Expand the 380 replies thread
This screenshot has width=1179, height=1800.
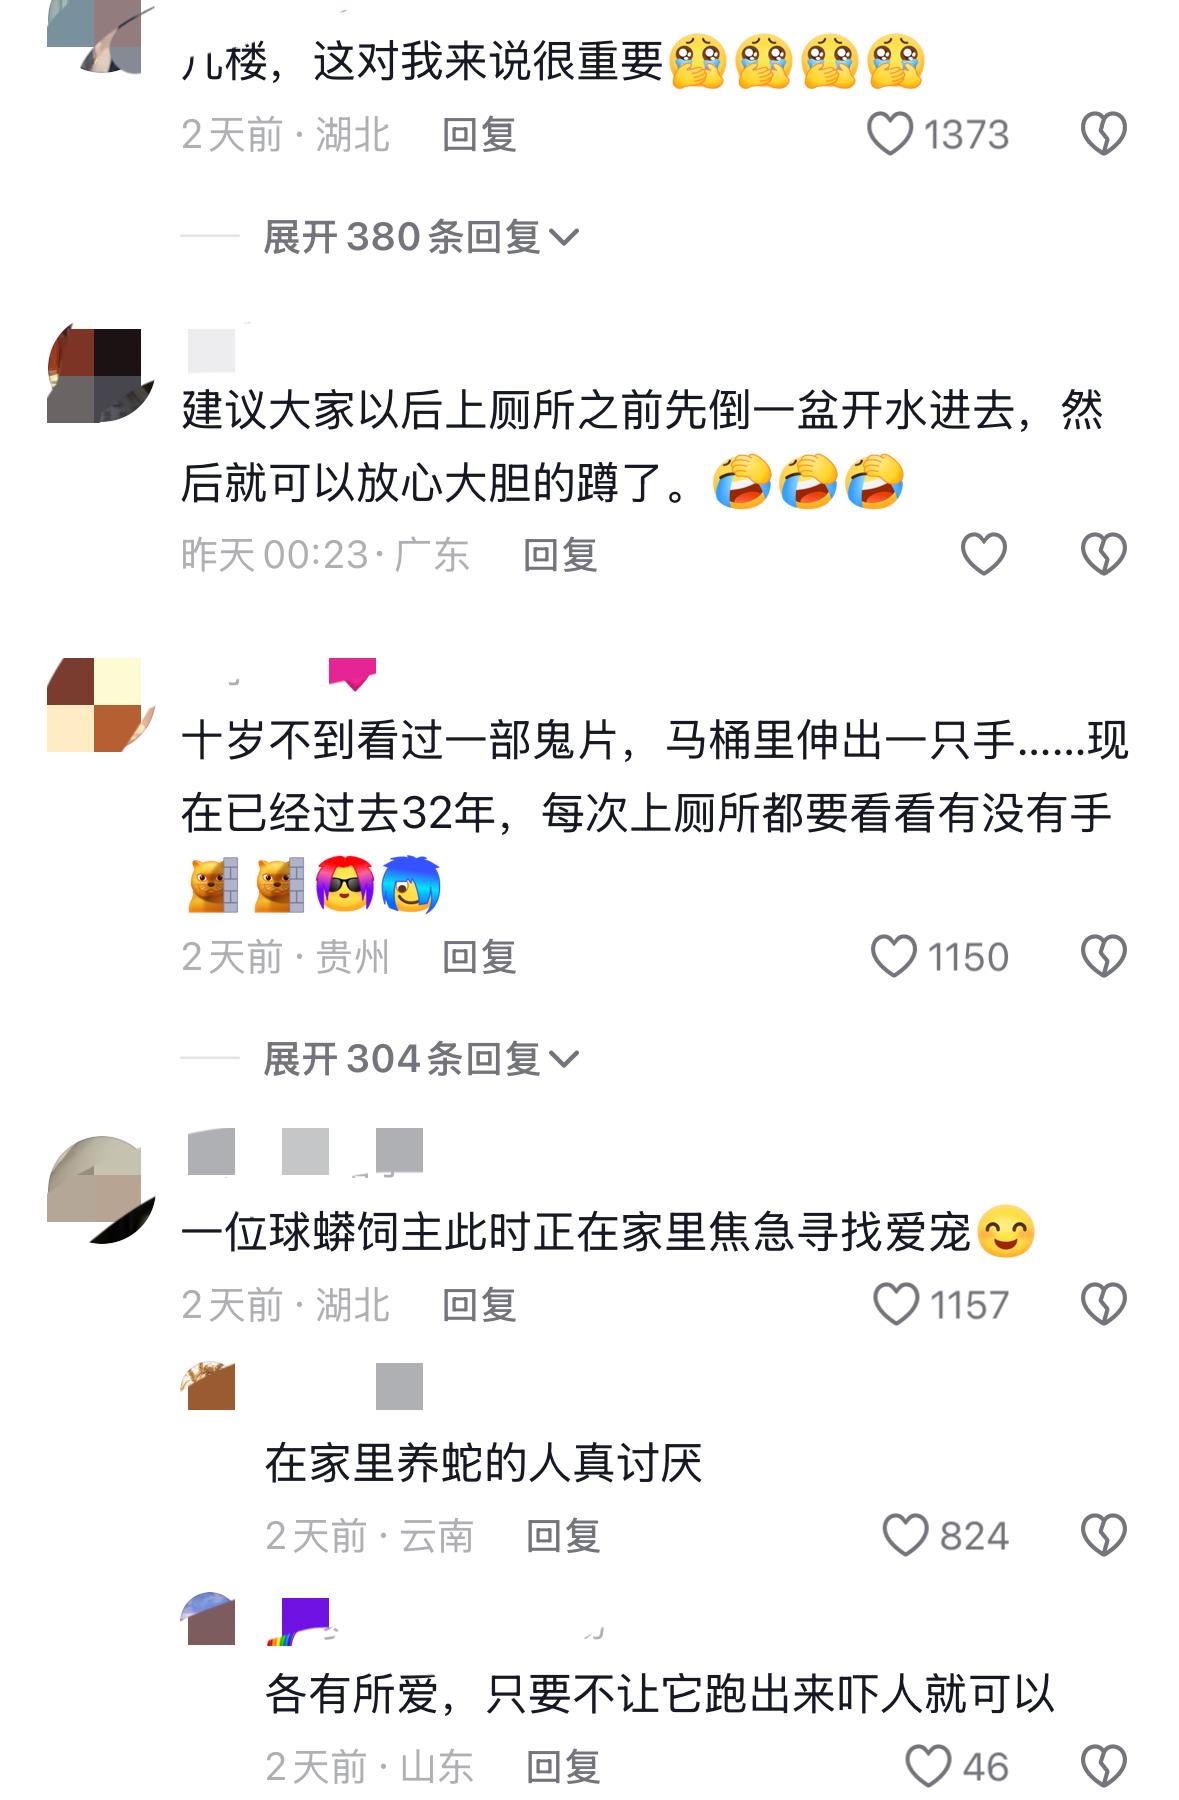(421, 237)
